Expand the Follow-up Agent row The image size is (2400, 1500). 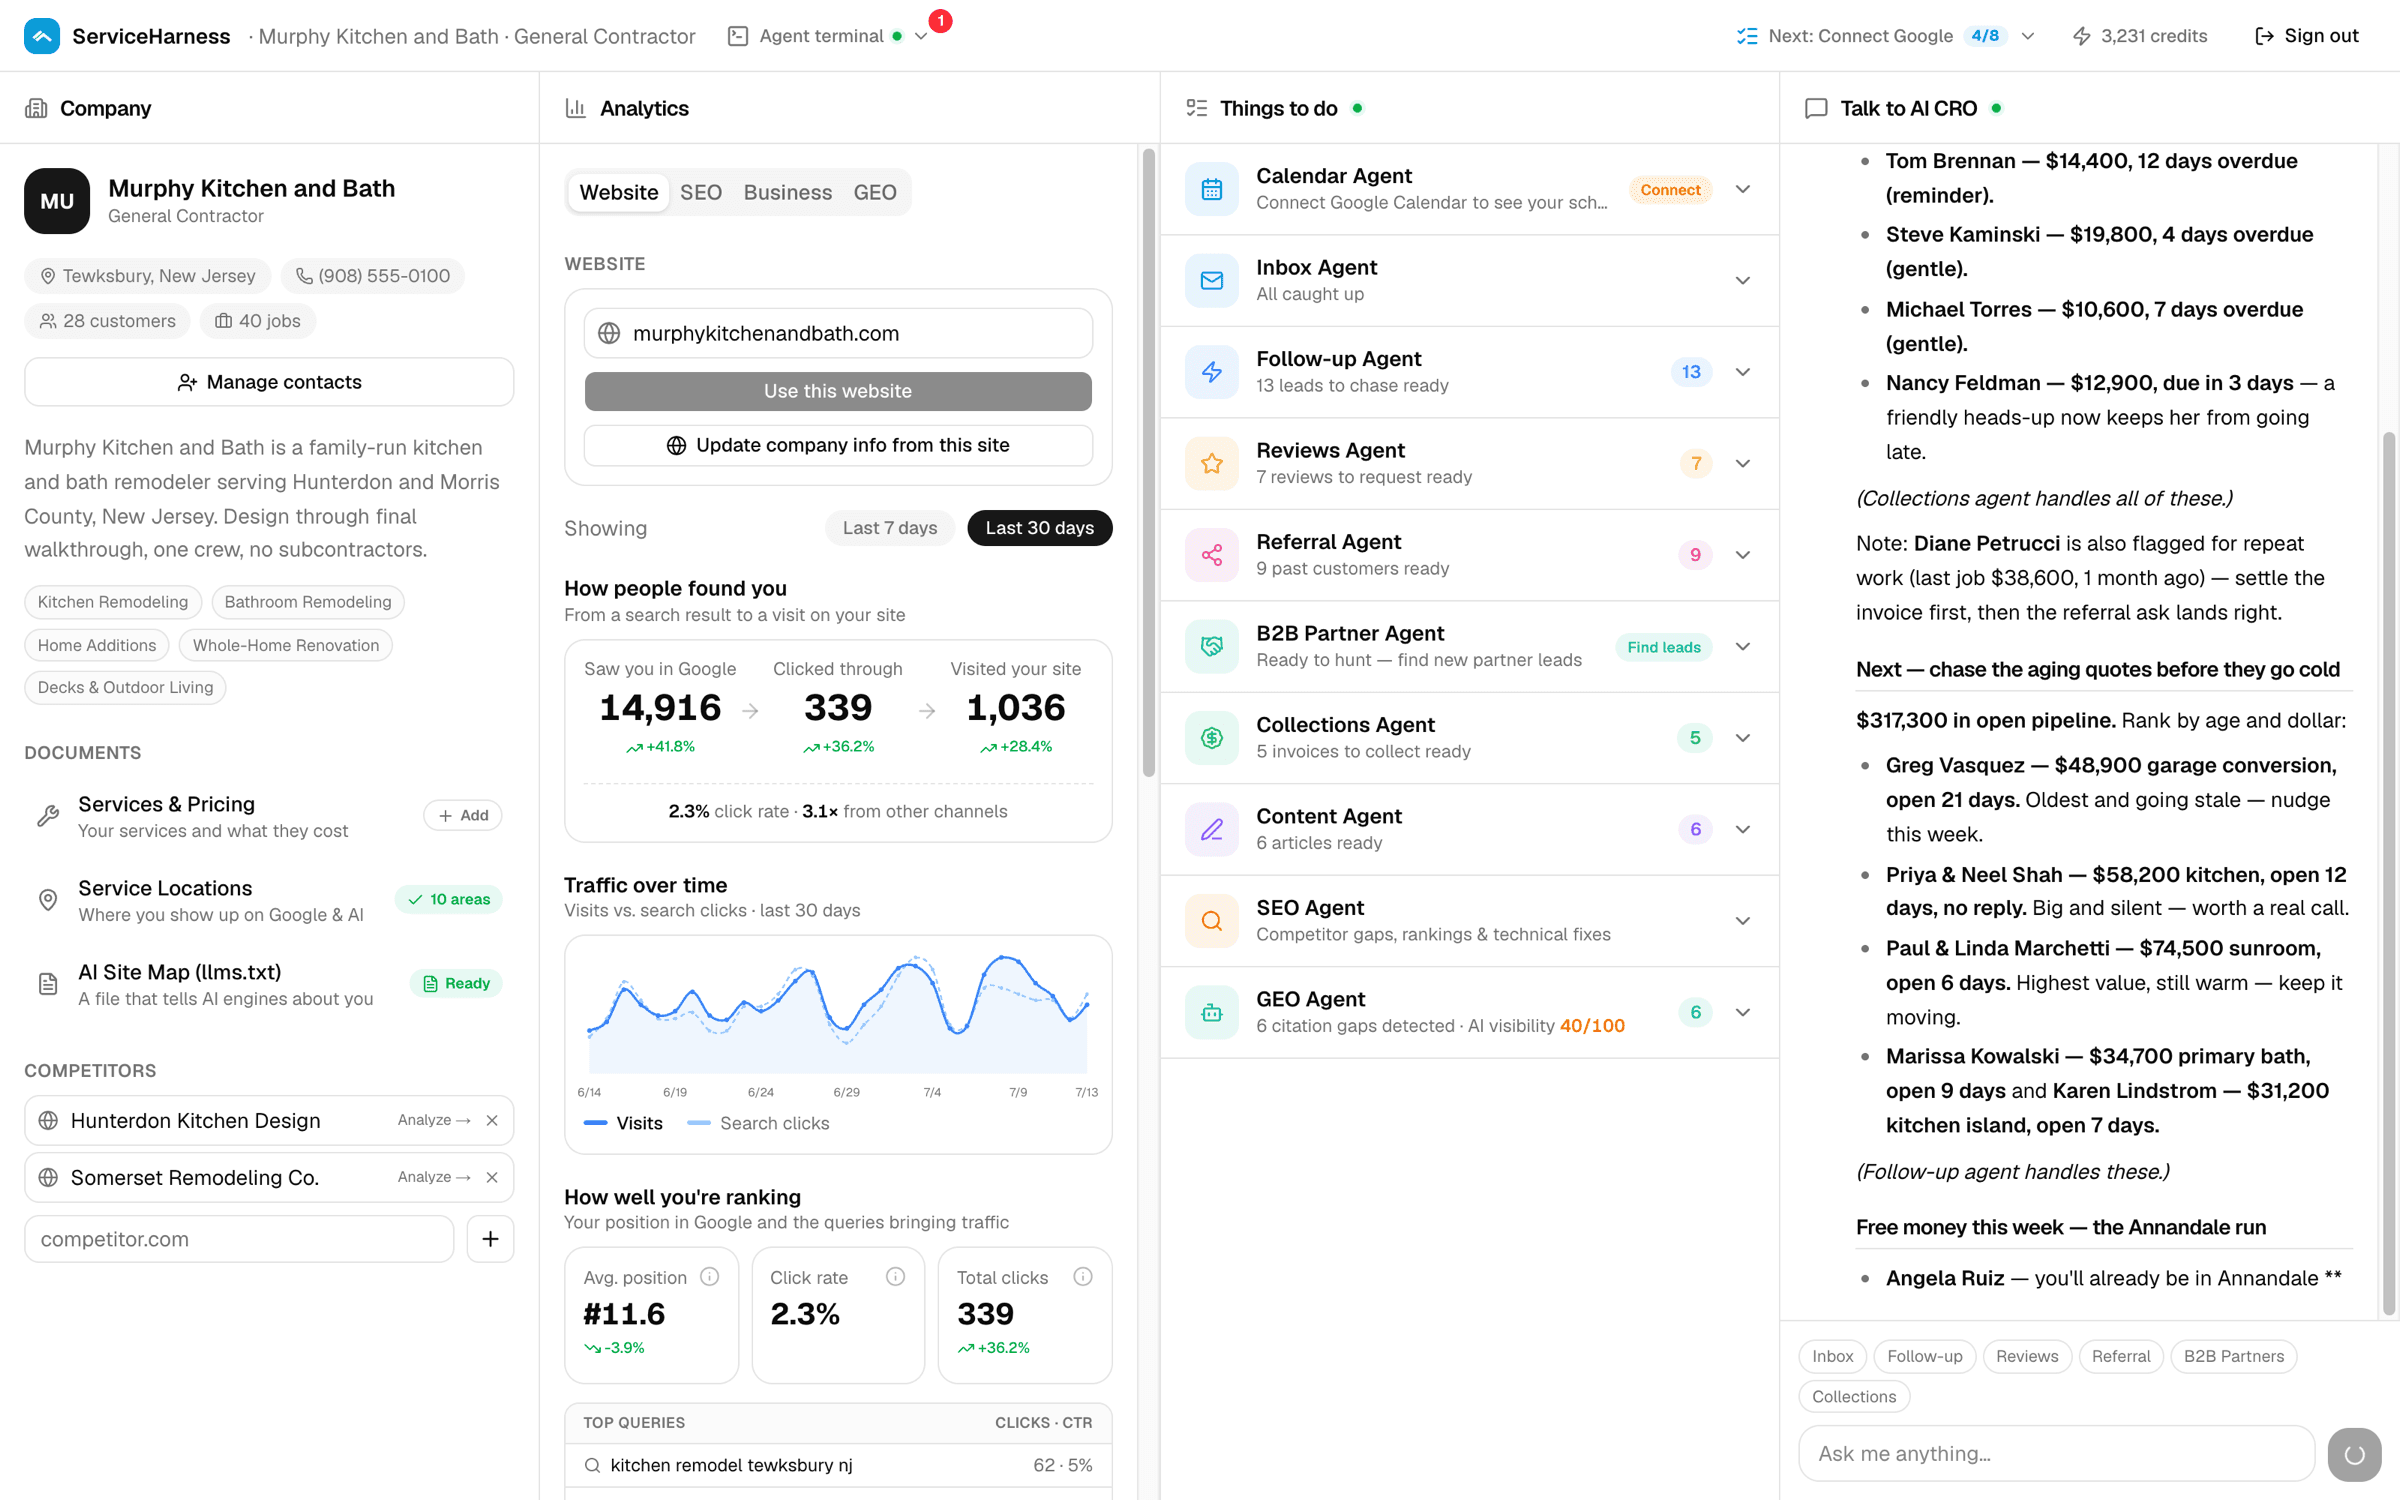click(1743, 372)
